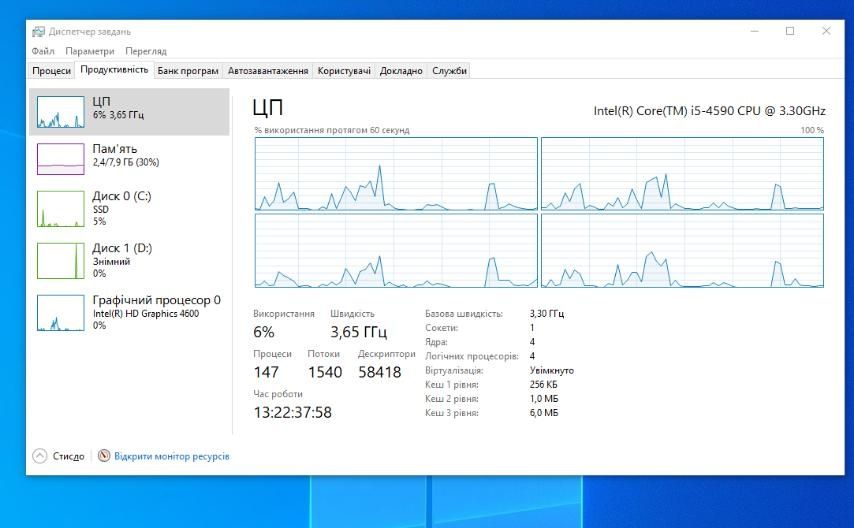Switch to the Процеси tab

[x=51, y=71]
